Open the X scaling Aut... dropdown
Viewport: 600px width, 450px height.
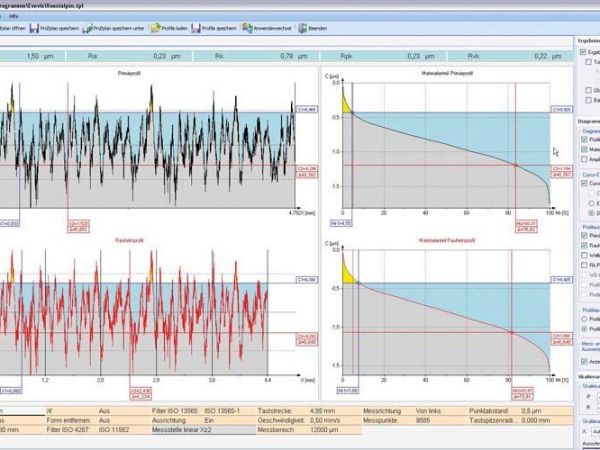tap(596, 432)
